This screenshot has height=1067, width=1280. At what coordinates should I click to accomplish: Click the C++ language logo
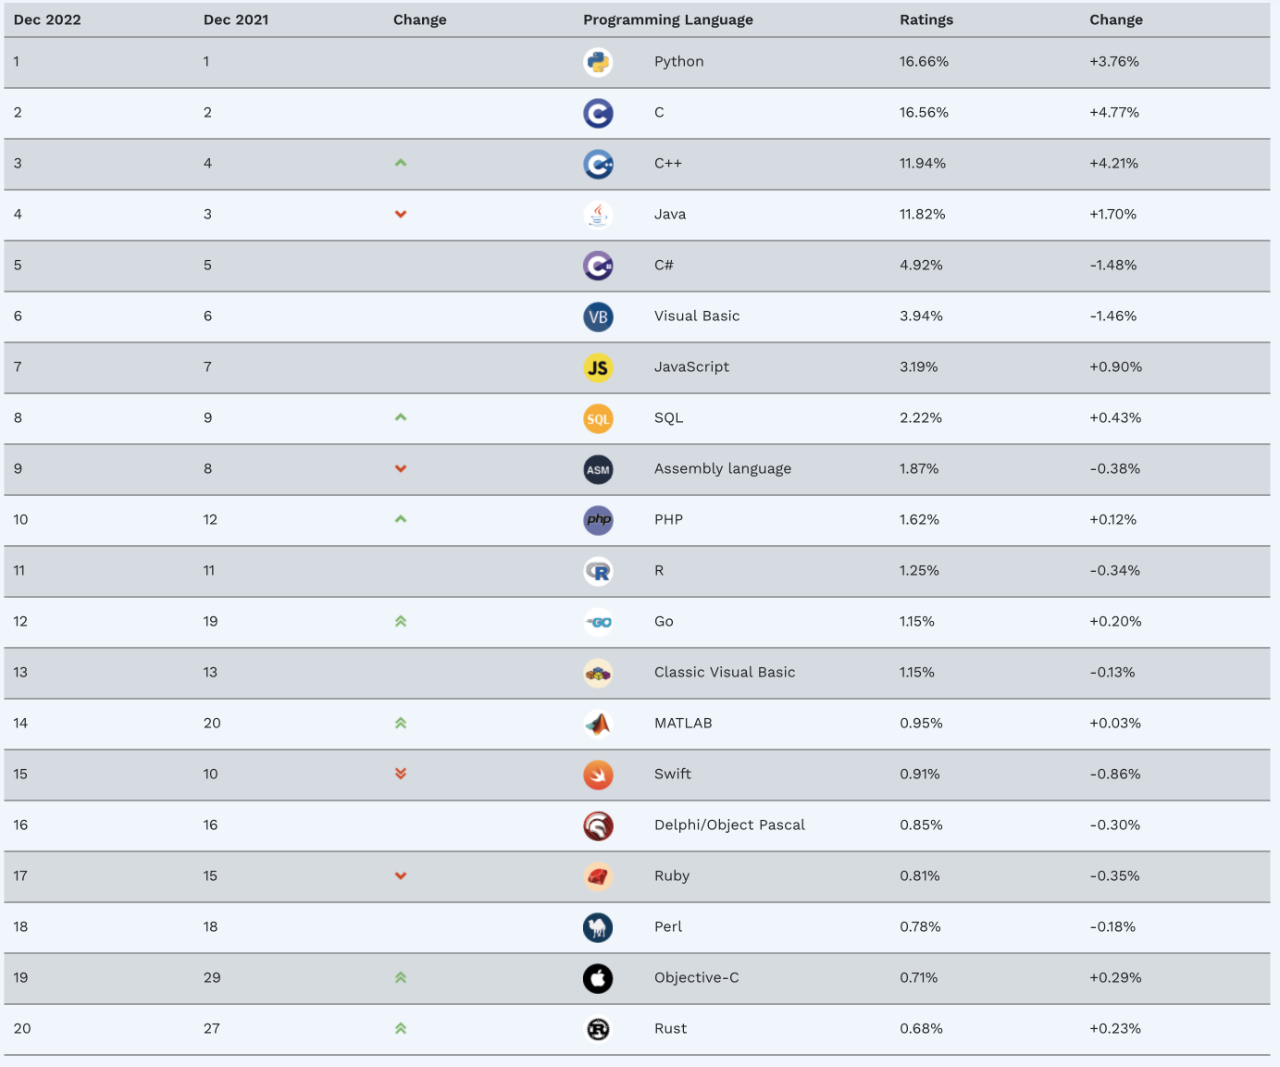pos(598,164)
